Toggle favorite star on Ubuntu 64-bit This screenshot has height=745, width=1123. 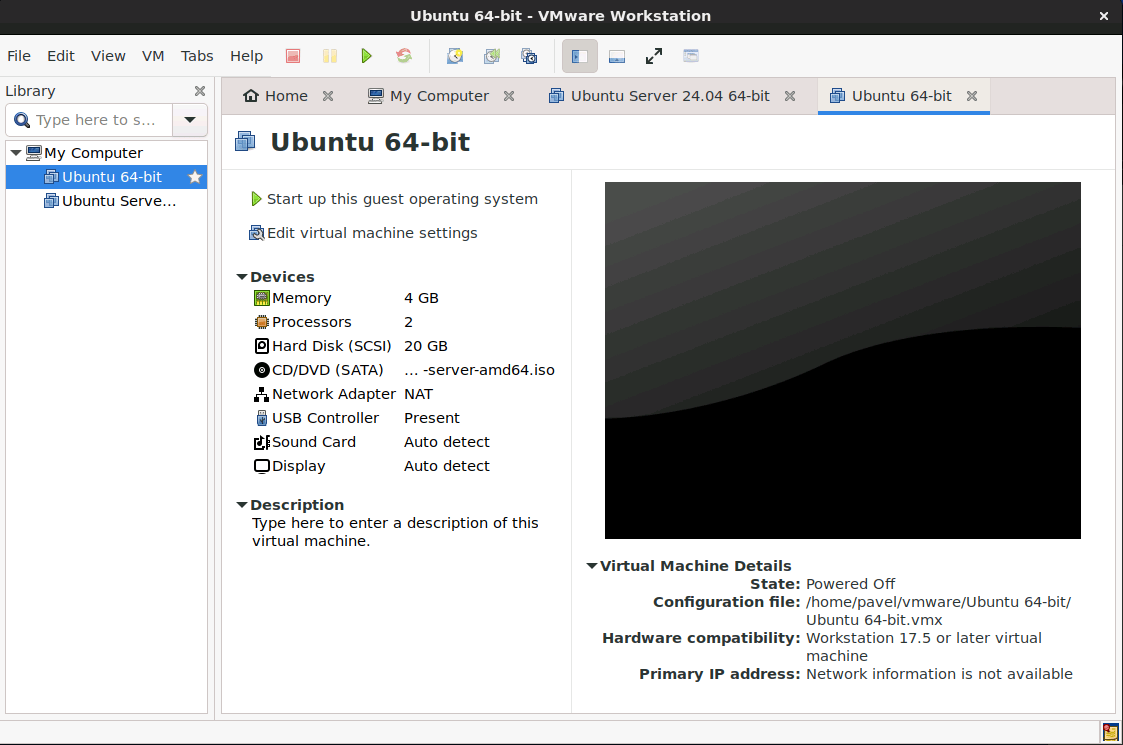pyautogui.click(x=195, y=177)
